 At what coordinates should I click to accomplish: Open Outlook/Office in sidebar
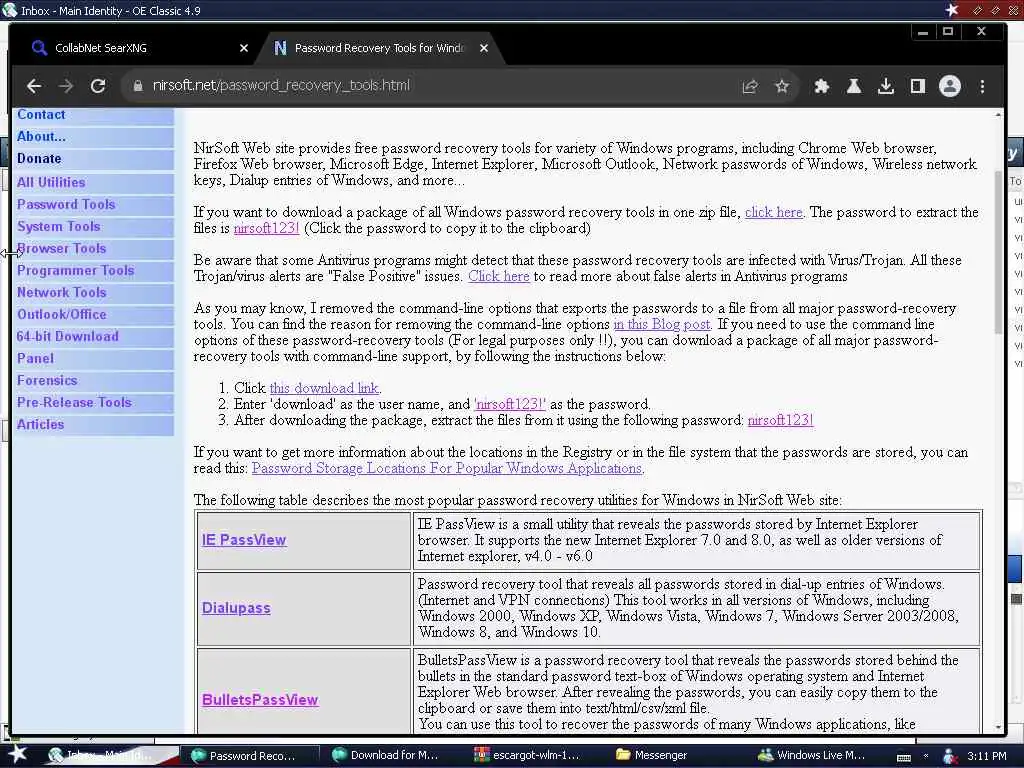61,315
